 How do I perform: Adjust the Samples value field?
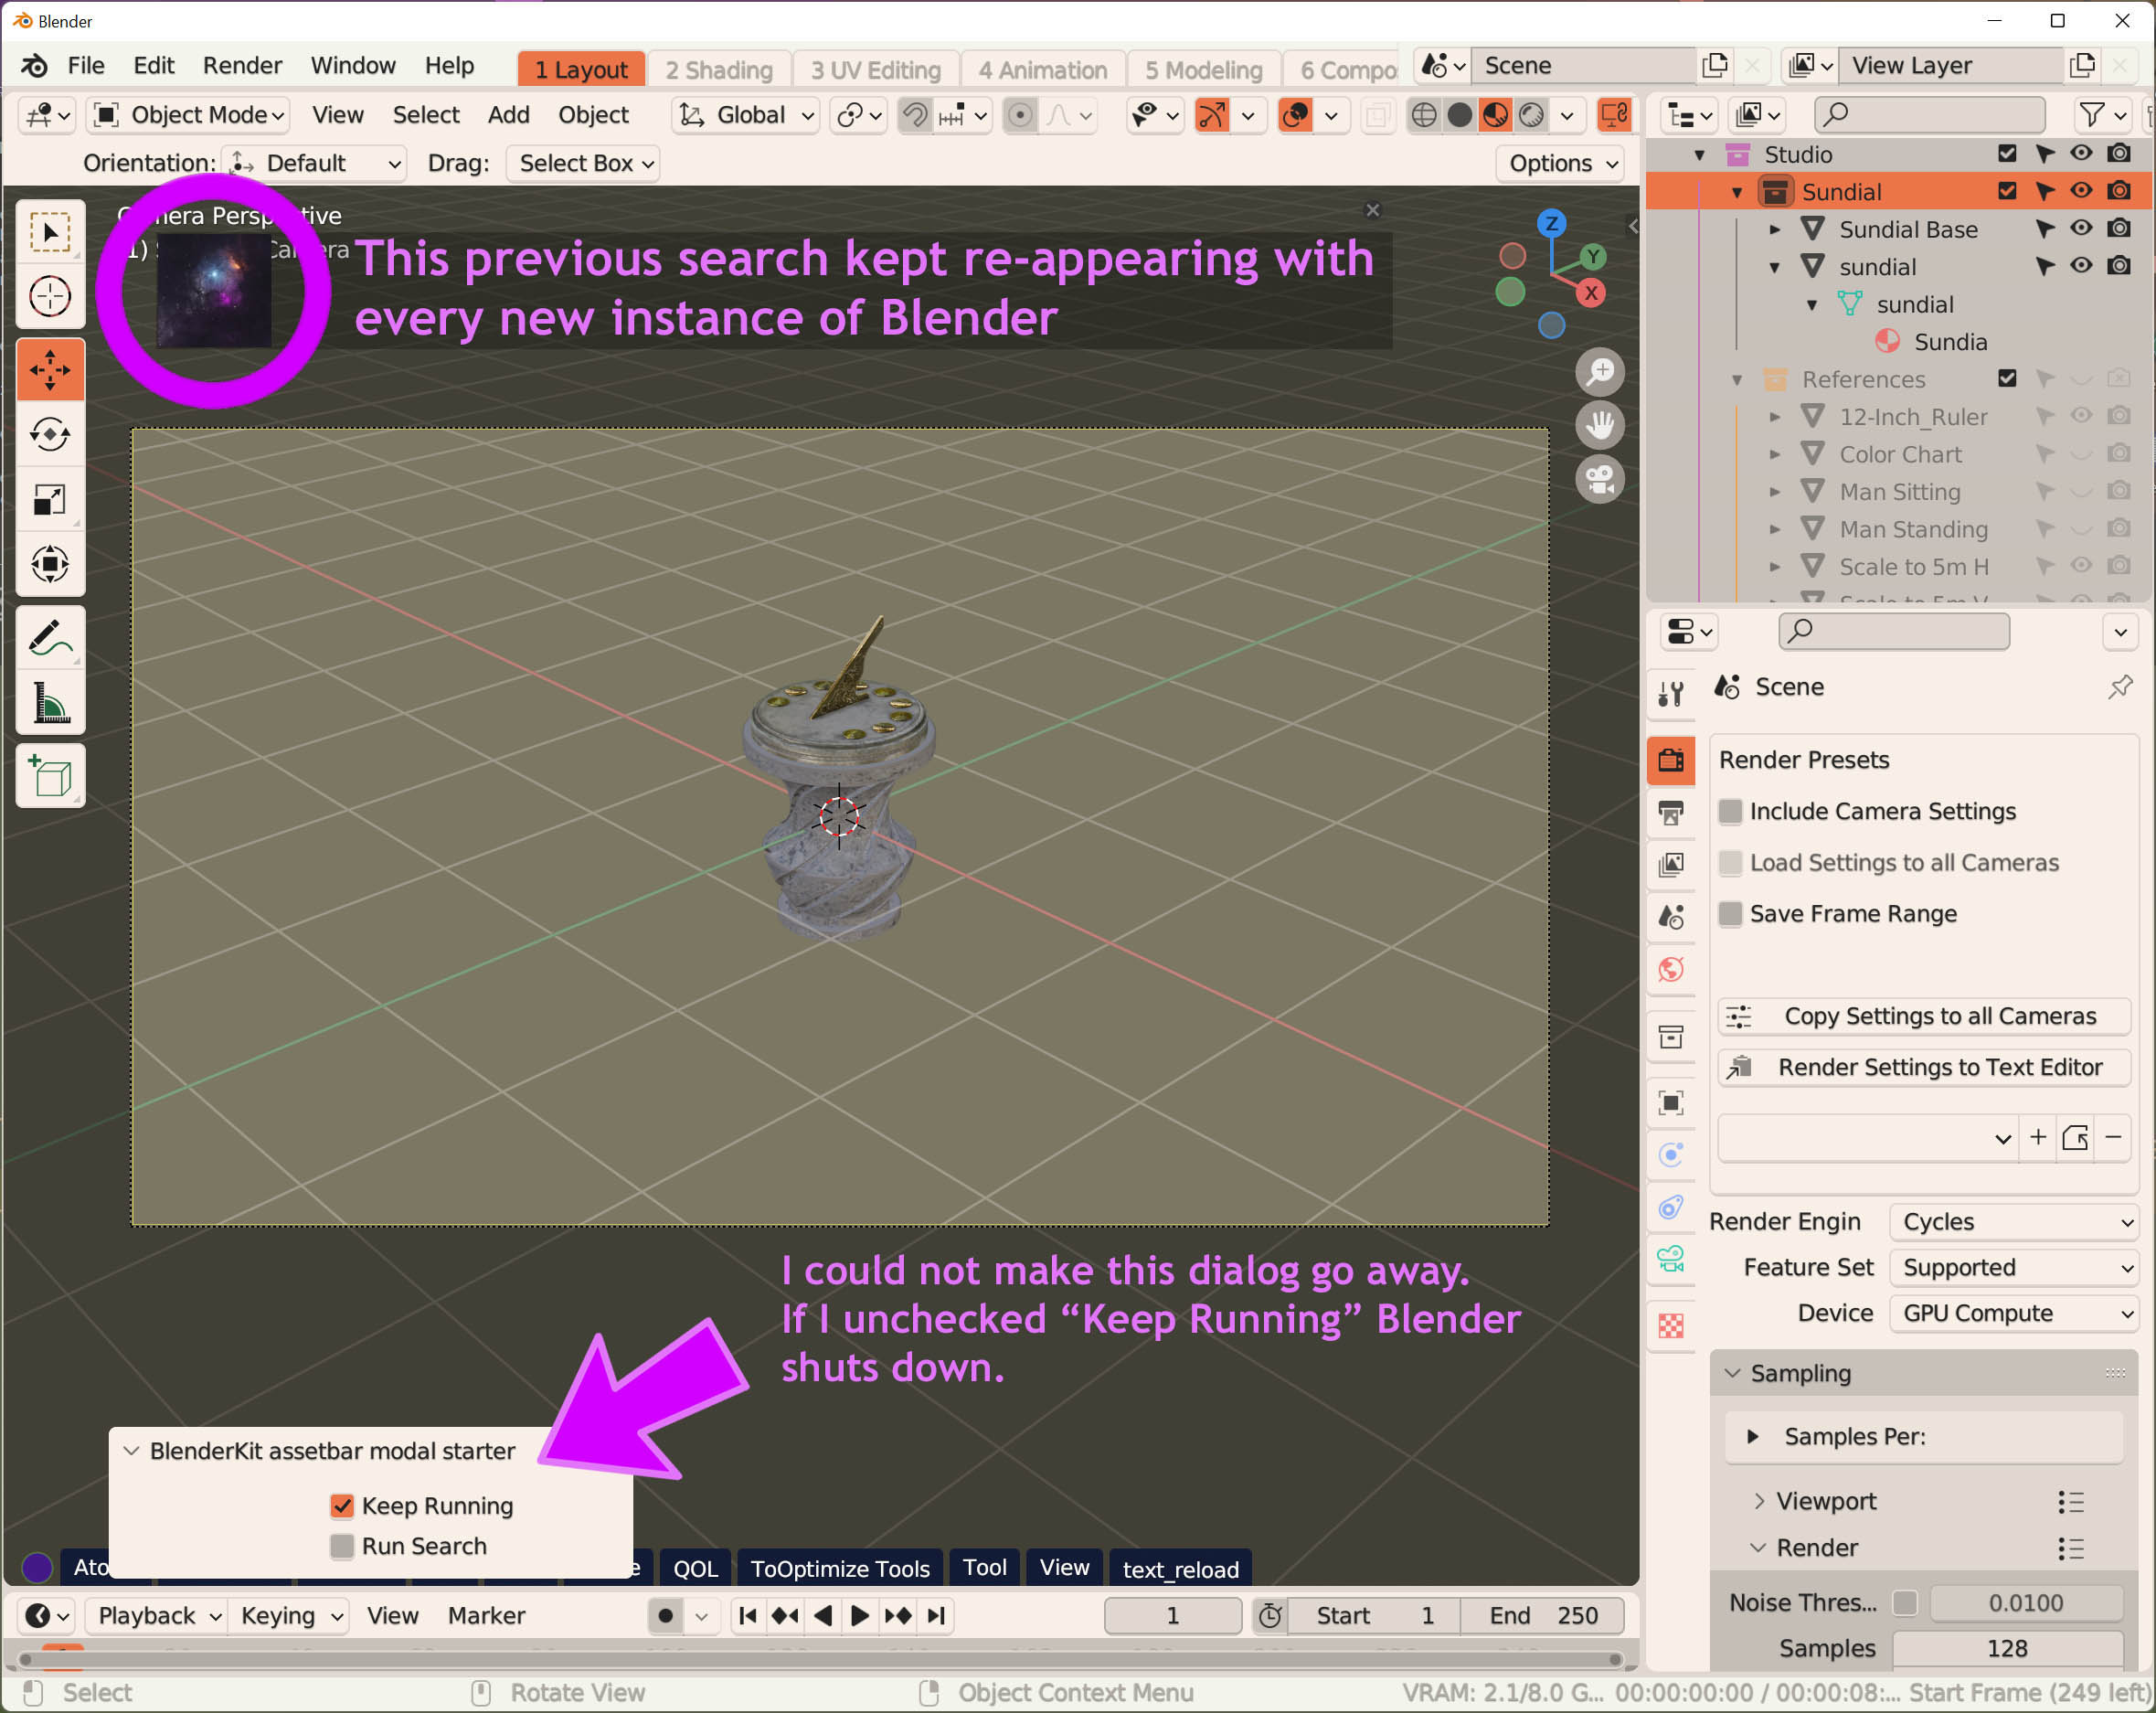(2008, 1648)
